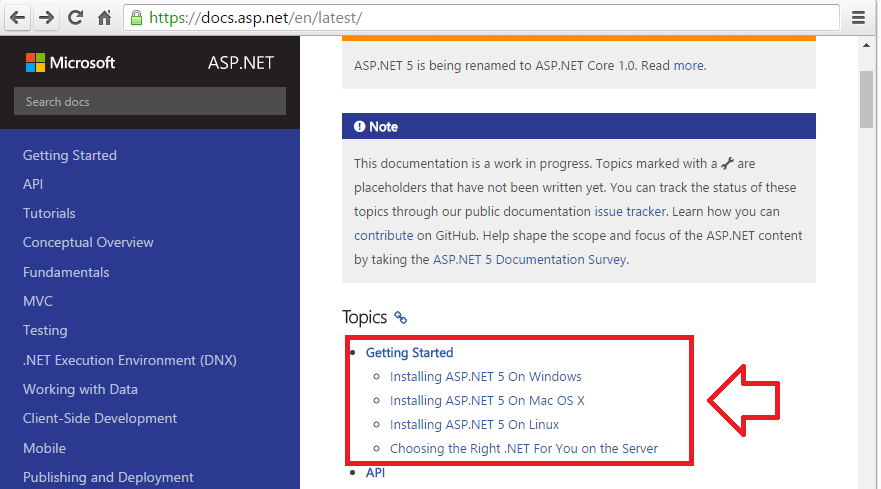Open the API topic link
This screenshot has height=489, width=881.
tap(375, 473)
